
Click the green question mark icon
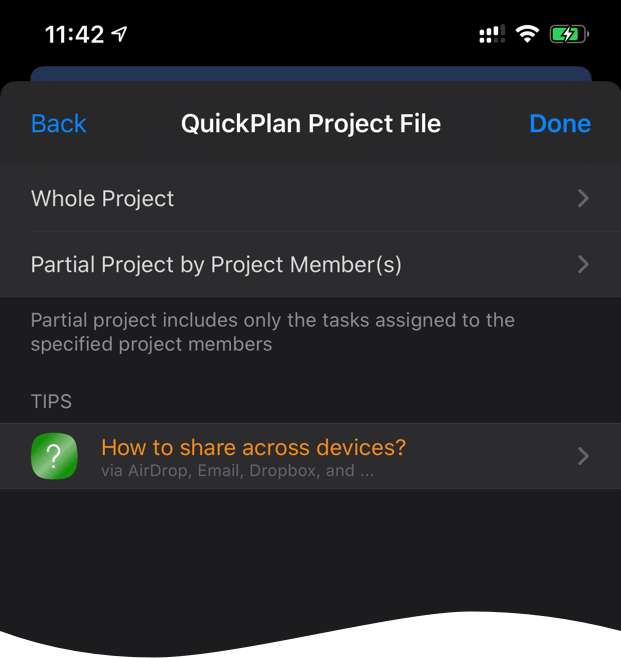[x=54, y=456]
